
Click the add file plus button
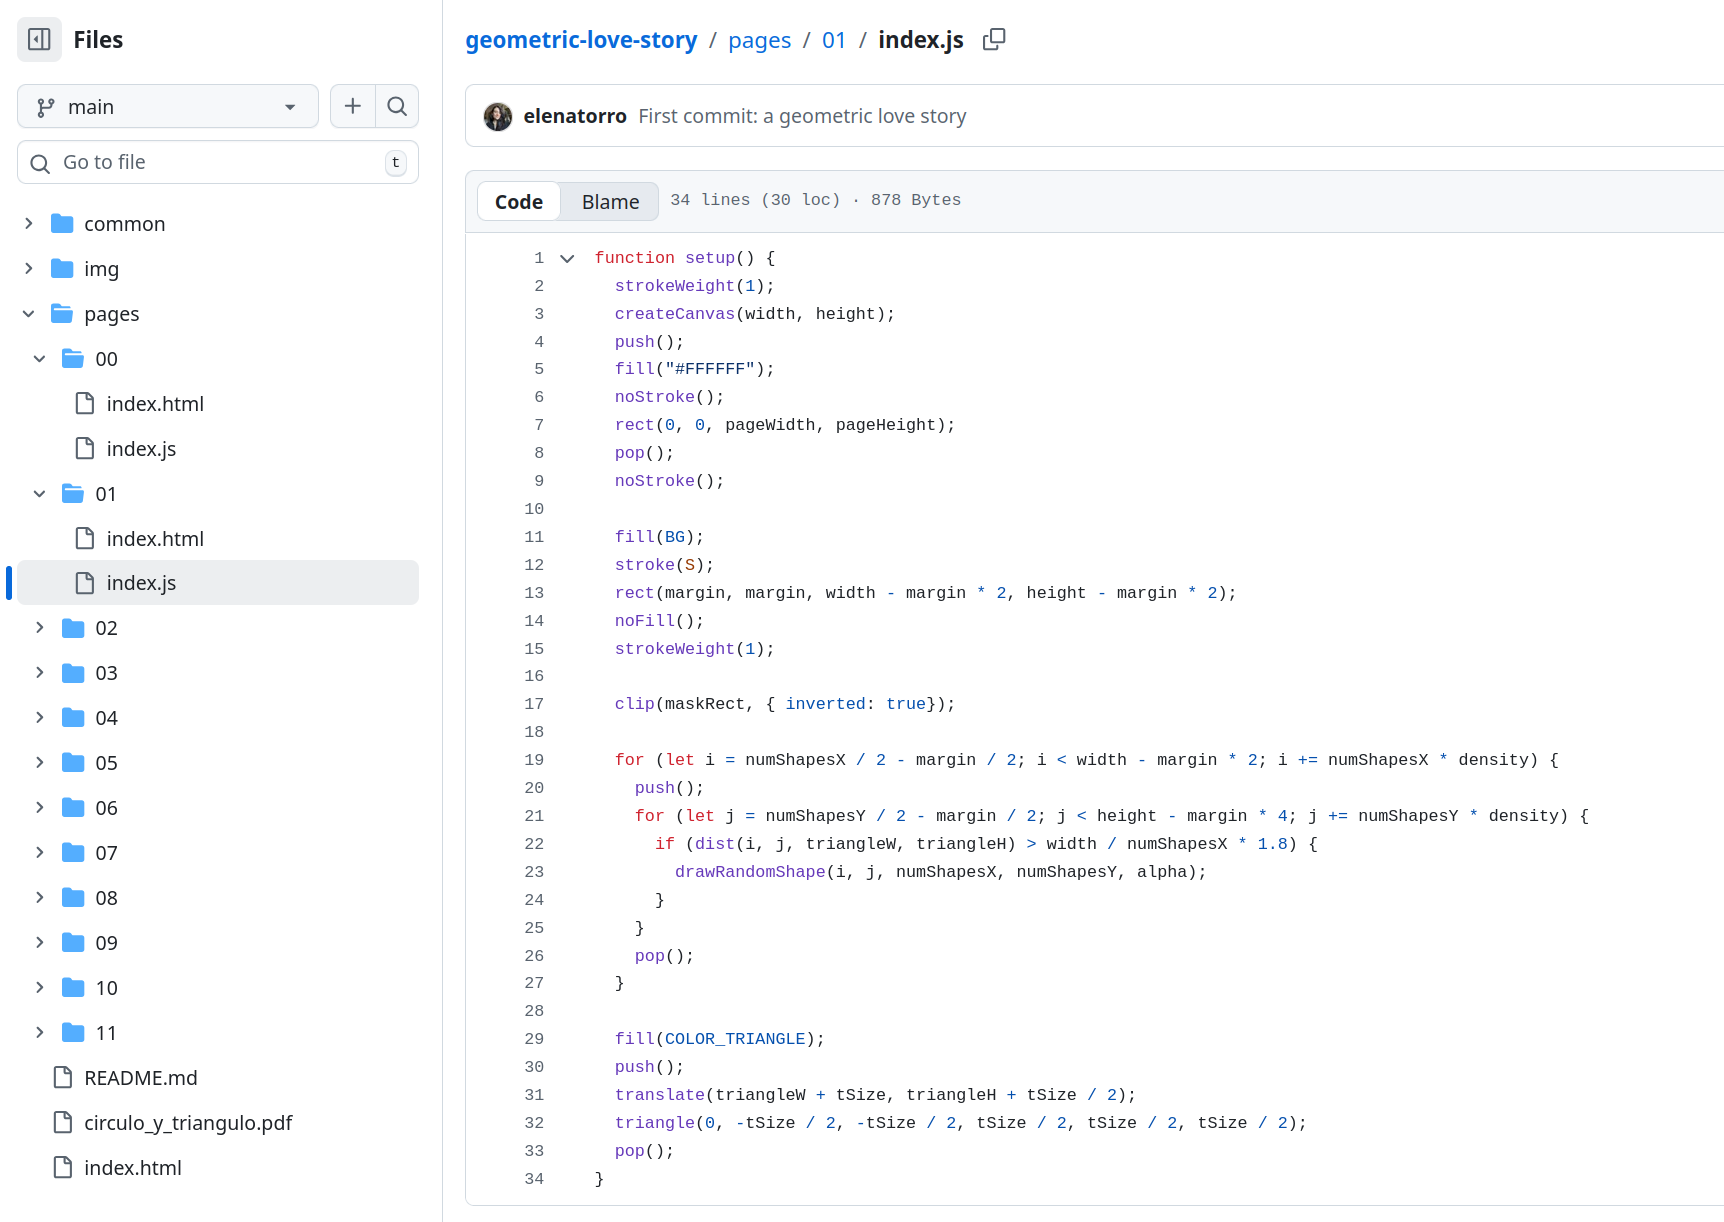pos(353,106)
